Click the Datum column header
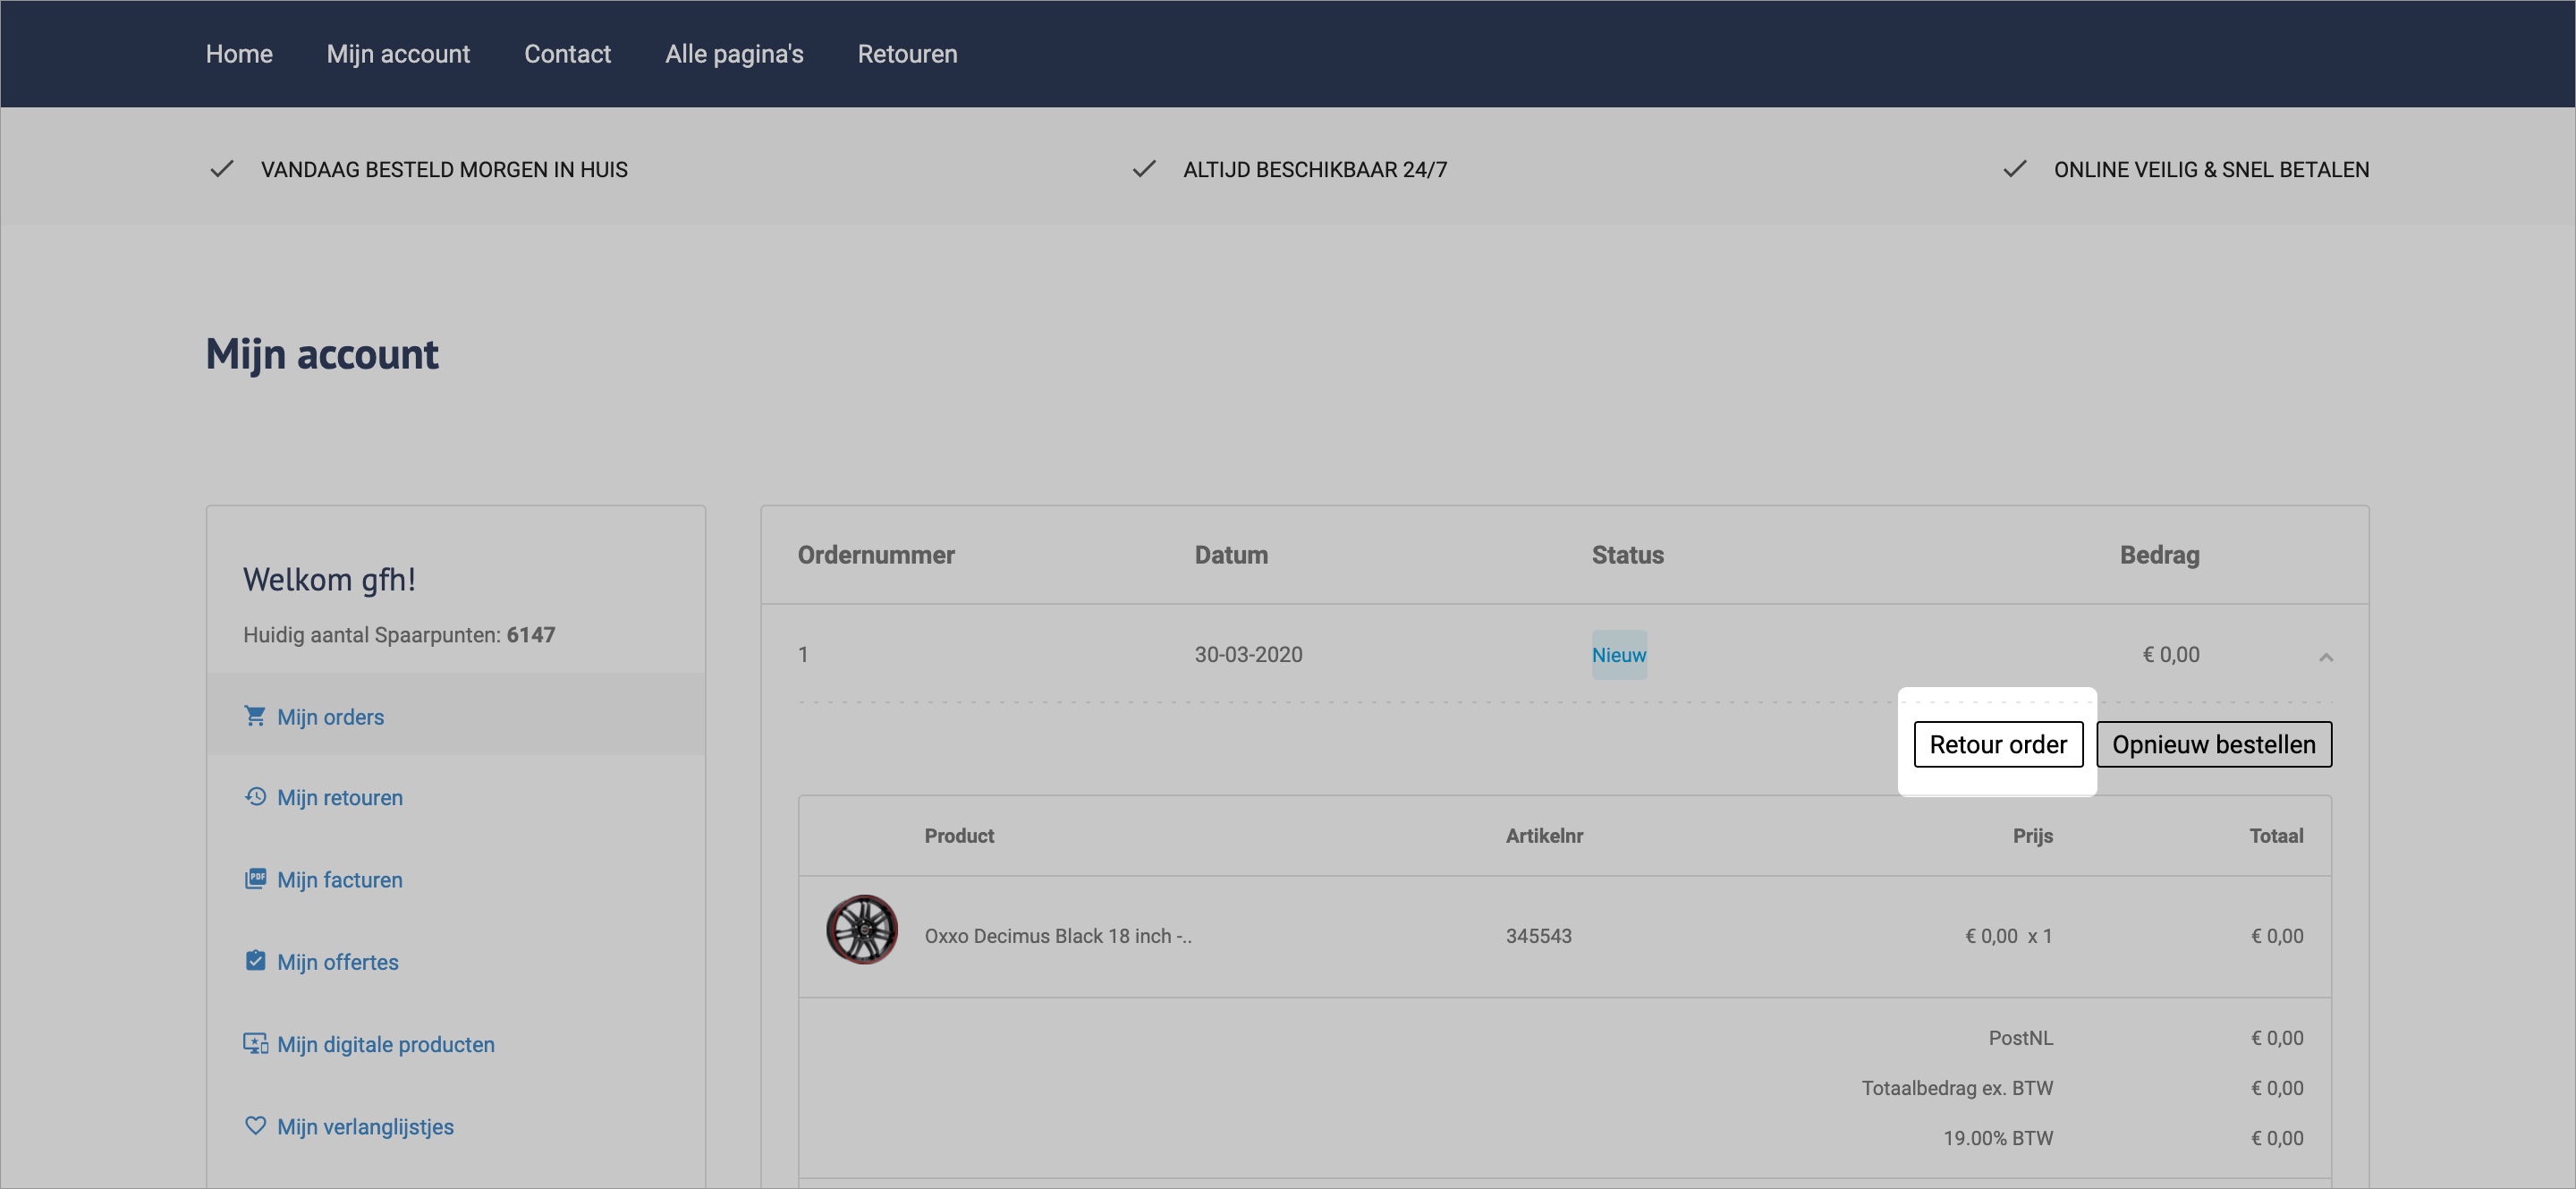Image resolution: width=2576 pixels, height=1189 pixels. tap(1231, 556)
